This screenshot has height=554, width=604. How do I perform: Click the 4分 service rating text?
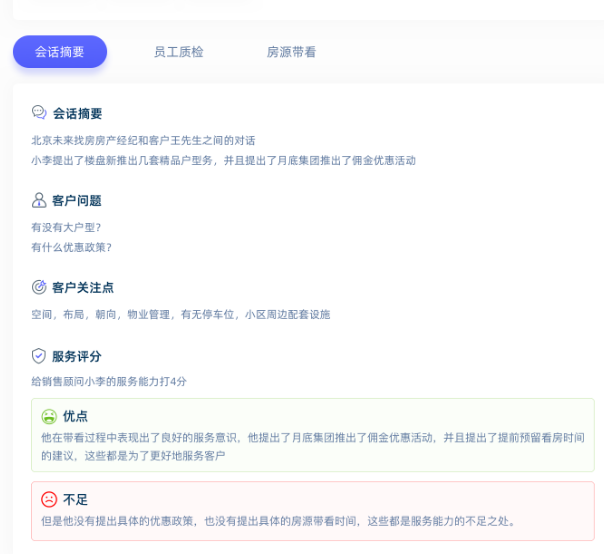[109, 381]
